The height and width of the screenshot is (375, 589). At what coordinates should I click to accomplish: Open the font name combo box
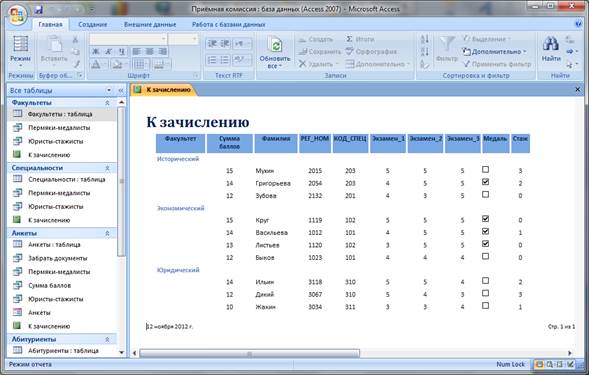click(128, 39)
